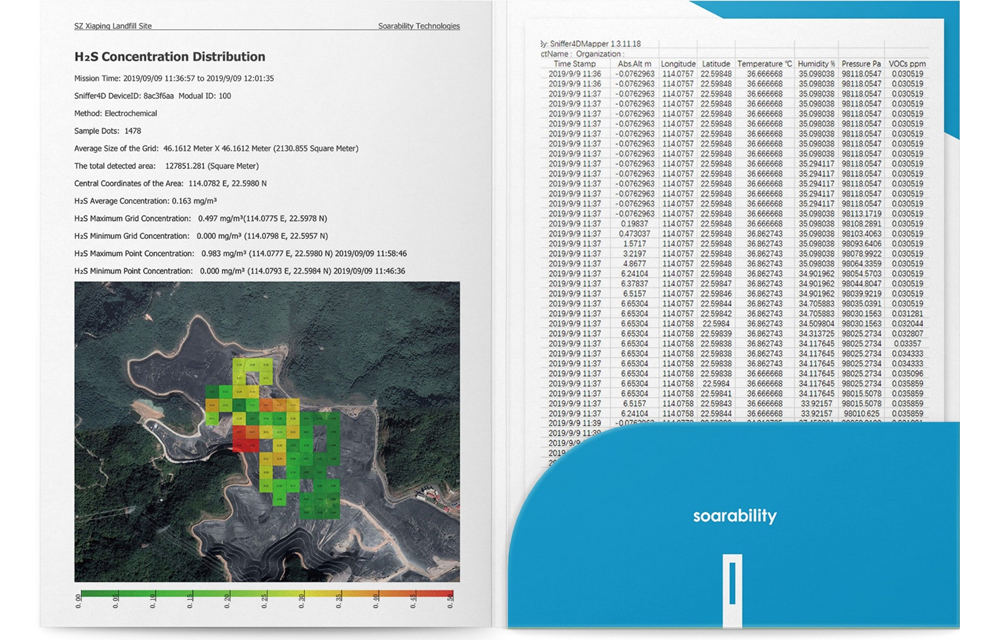
Task: Select the 'H₂S Concentration Distribution' heading
Action: (170, 57)
